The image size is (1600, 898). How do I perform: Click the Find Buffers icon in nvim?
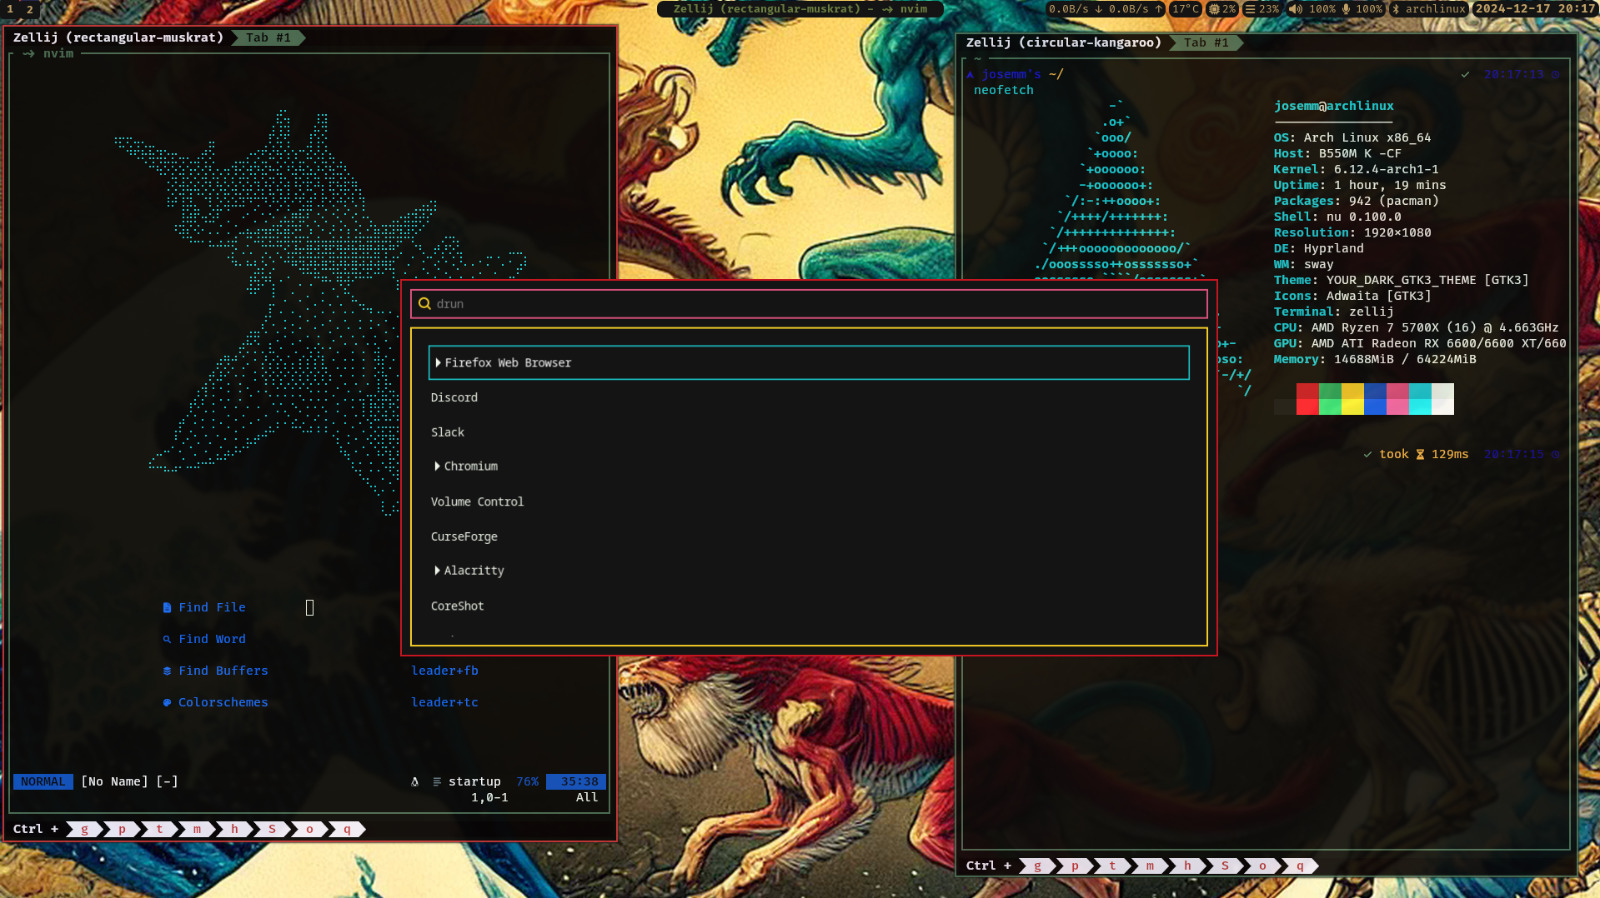coord(167,671)
